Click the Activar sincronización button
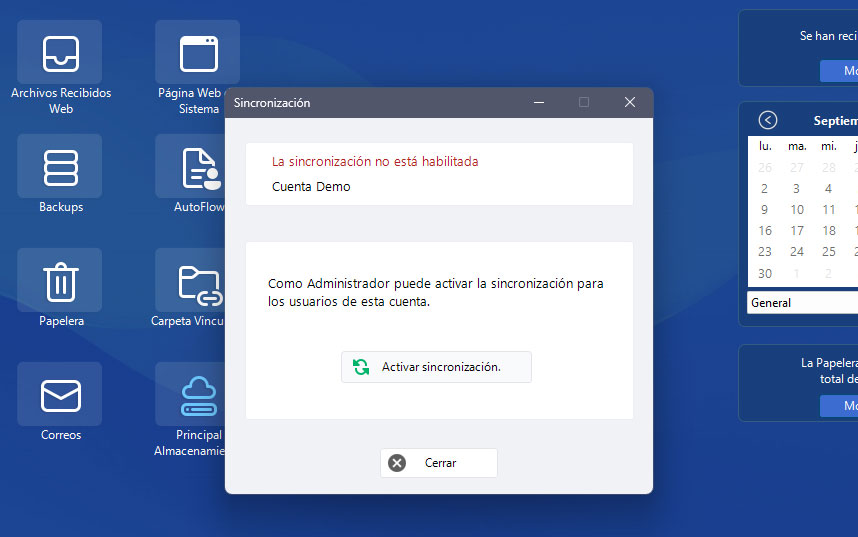Image resolution: width=858 pixels, height=537 pixels. (436, 367)
